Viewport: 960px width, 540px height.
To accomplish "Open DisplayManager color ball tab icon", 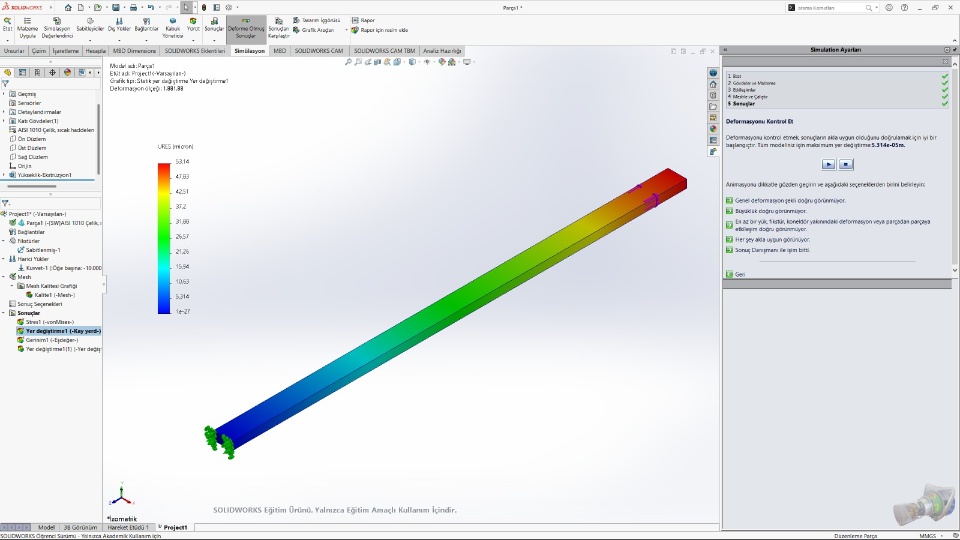I will 67,72.
